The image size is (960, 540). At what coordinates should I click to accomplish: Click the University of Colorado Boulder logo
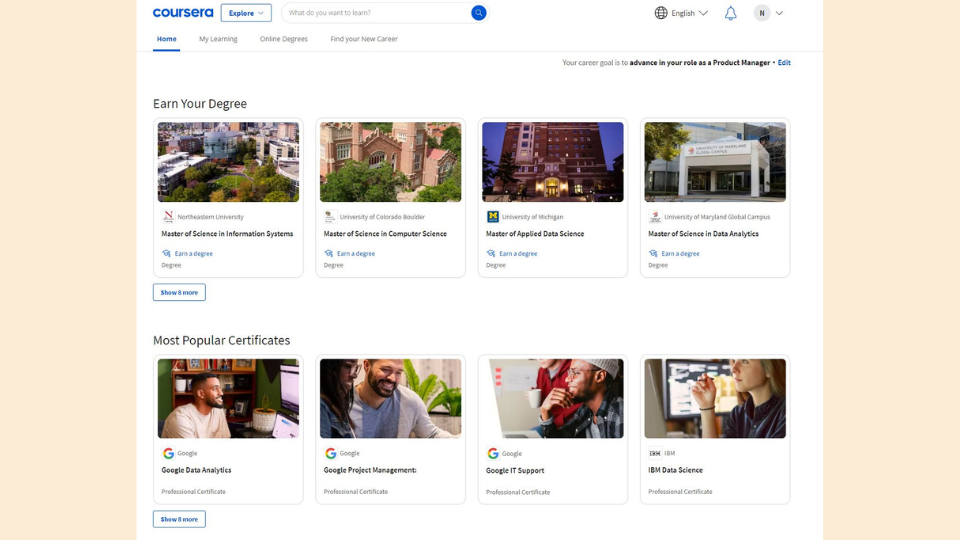tap(330, 217)
